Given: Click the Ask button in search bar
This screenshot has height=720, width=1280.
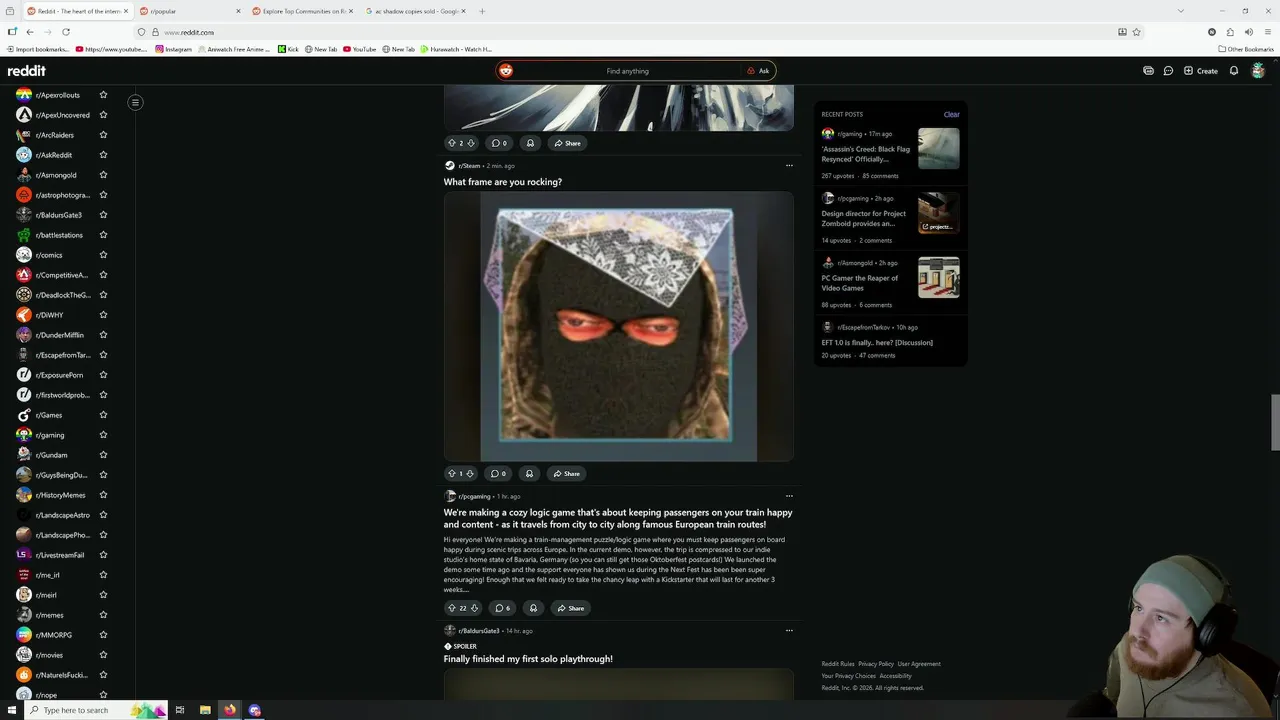Looking at the screenshot, I should click(x=758, y=71).
